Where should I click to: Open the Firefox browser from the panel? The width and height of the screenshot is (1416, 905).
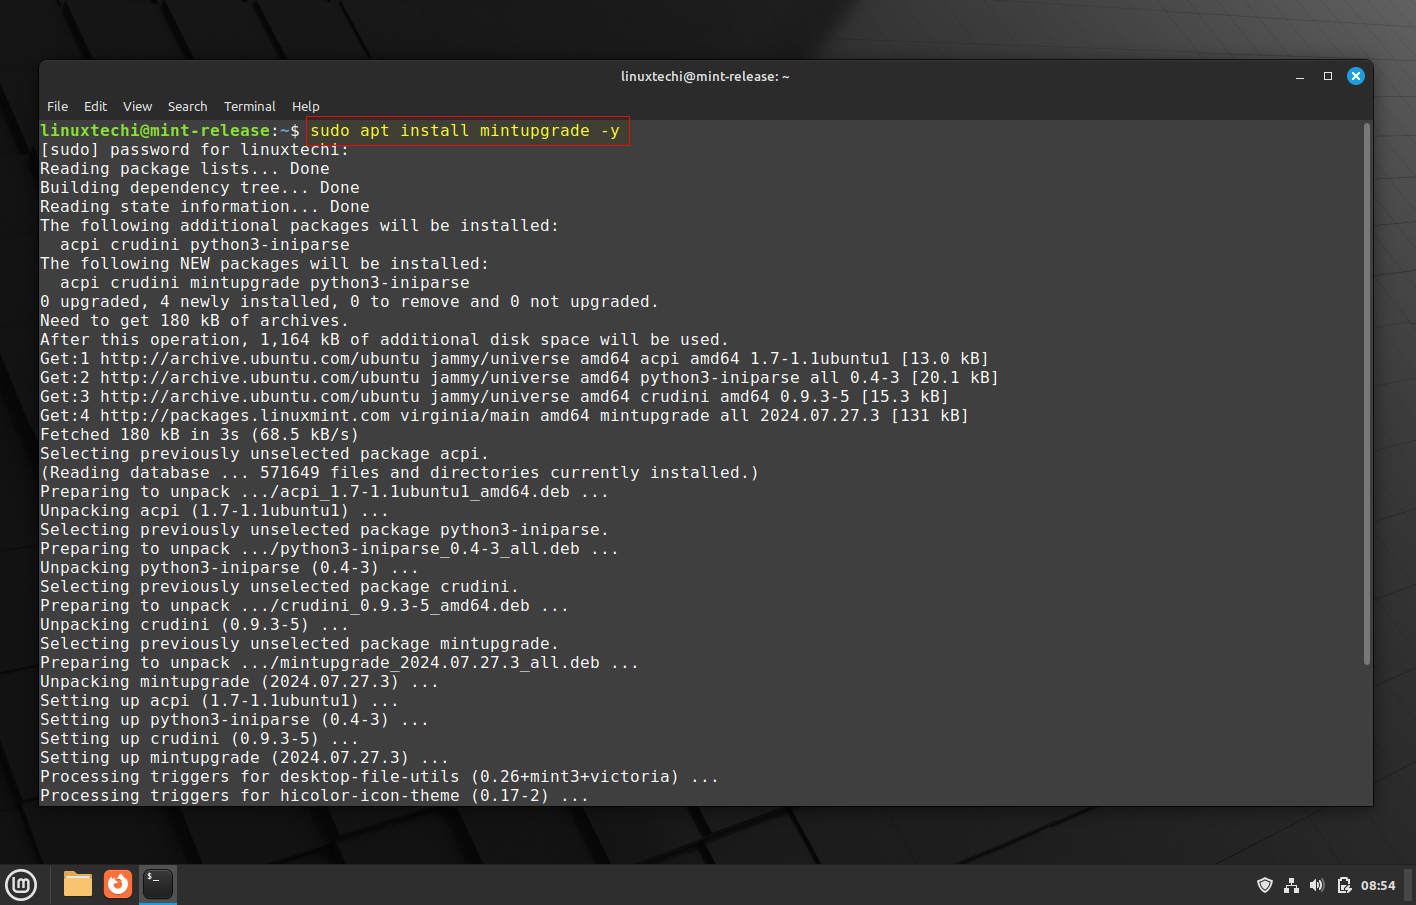pos(118,884)
